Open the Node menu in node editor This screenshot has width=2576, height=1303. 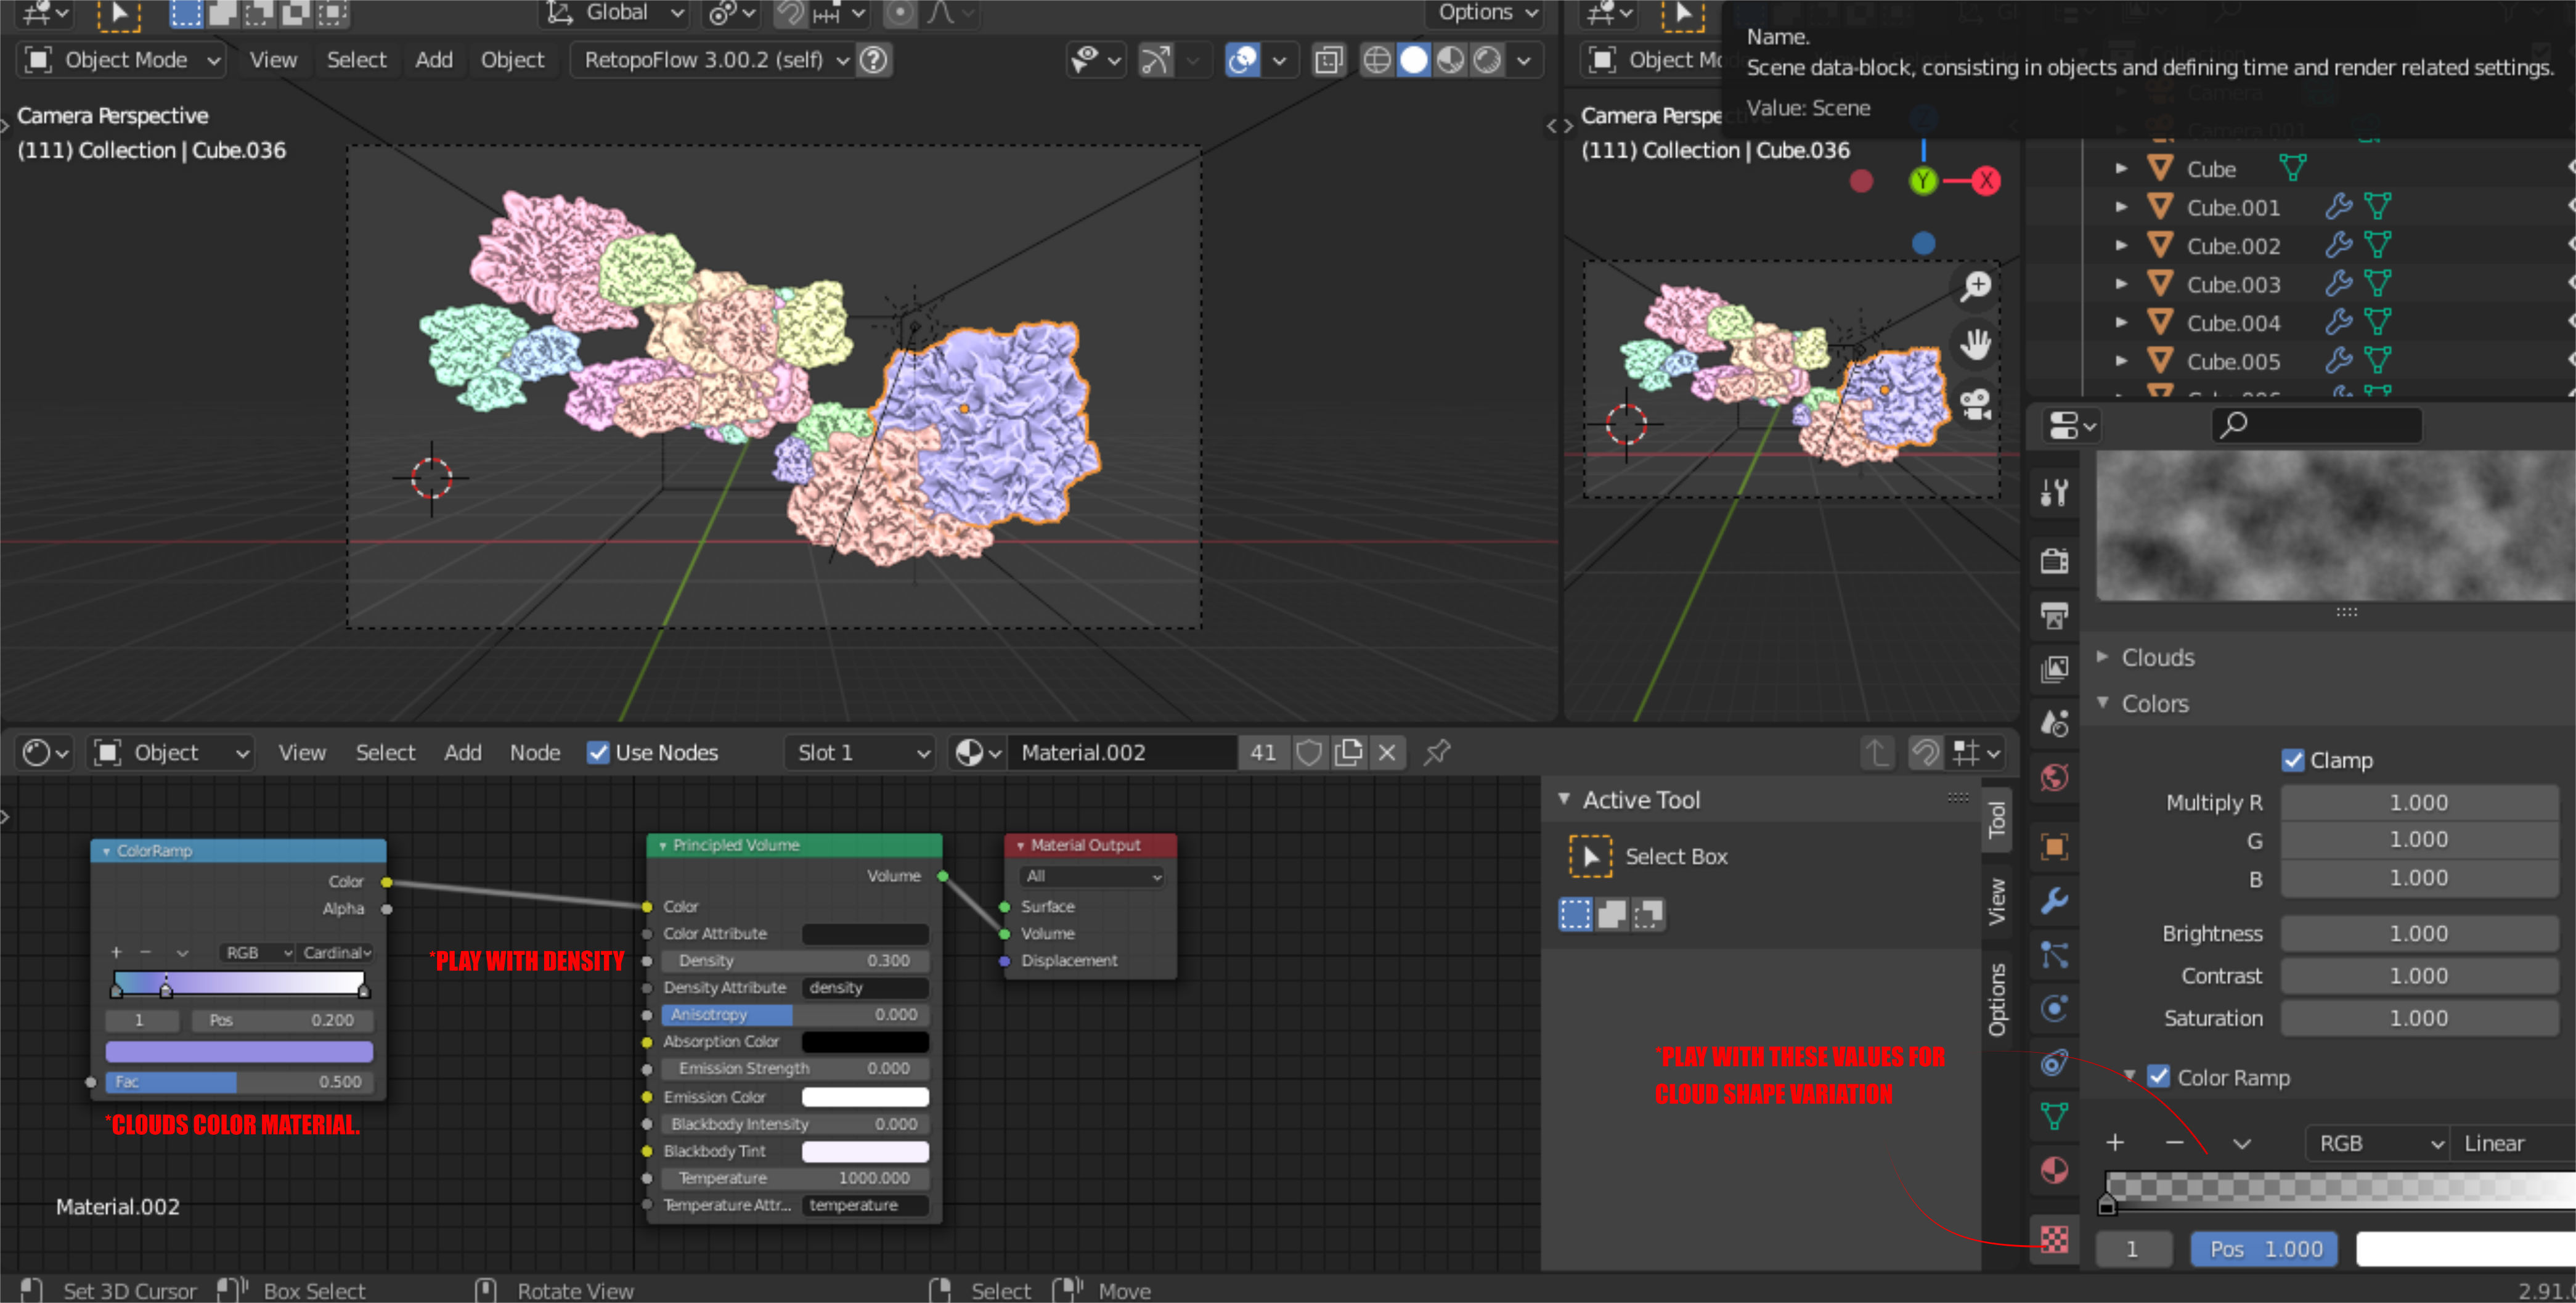tap(534, 752)
